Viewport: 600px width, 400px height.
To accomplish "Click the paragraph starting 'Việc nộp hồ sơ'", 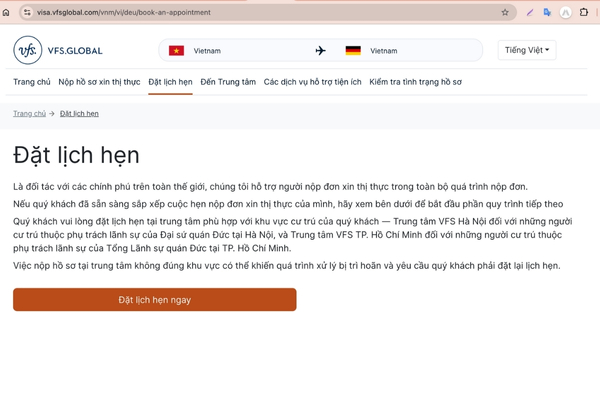I will tap(287, 266).
